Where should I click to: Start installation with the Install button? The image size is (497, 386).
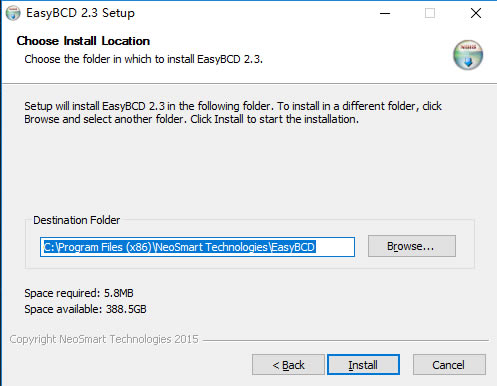click(363, 365)
